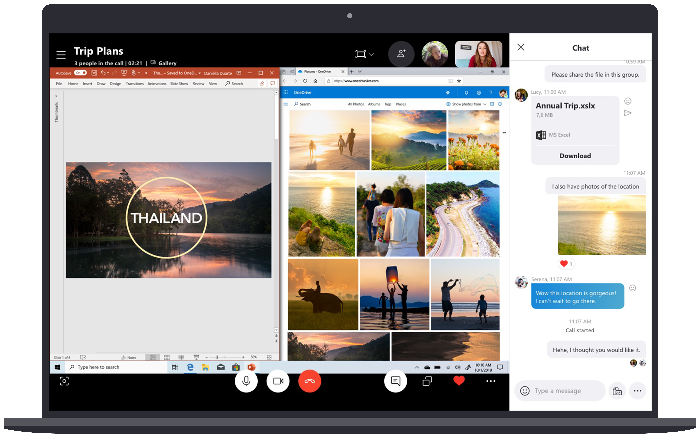The image size is (700, 438).
Task: React to the Annual Trip.xslx file message
Action: pyautogui.click(x=628, y=101)
